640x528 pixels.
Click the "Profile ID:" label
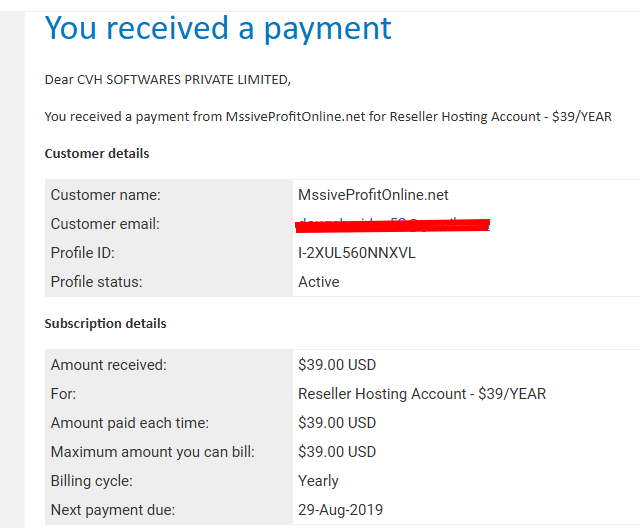[82, 253]
